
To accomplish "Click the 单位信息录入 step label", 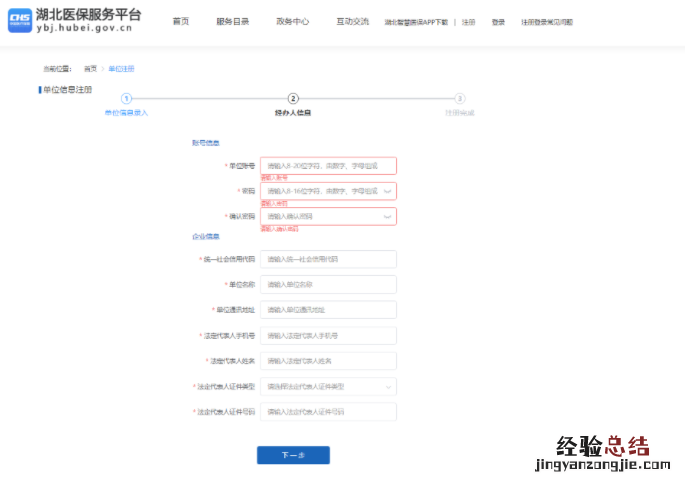I will point(126,113).
